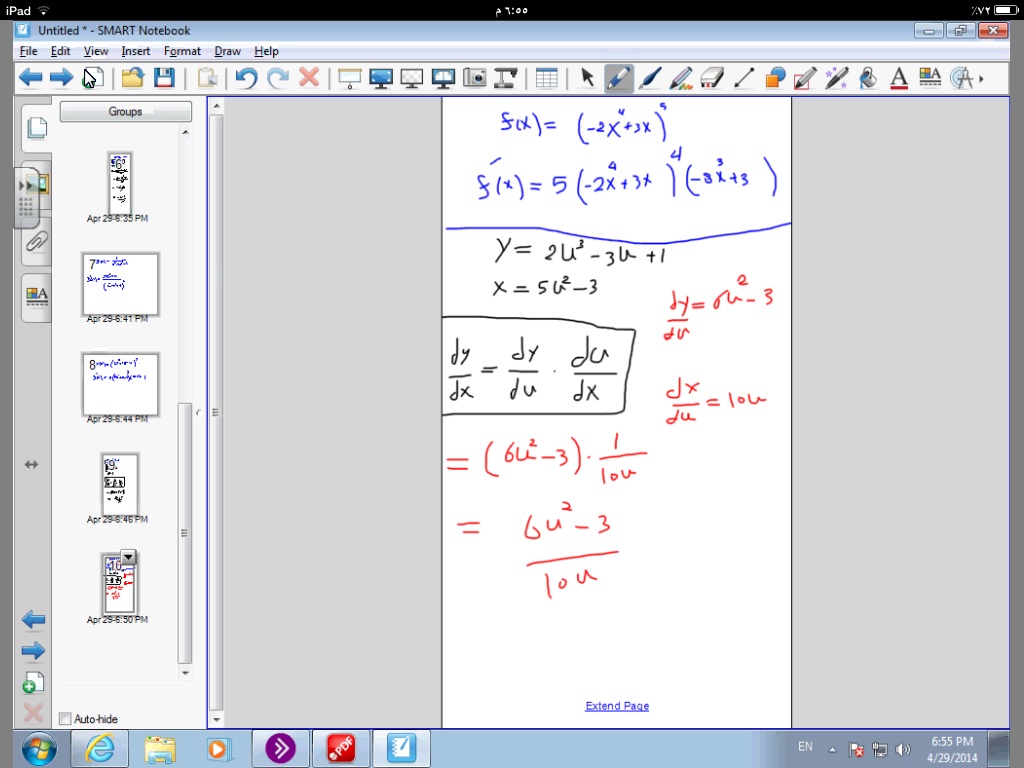Select the Apr 29-6:41 PM page thumbnail

pyautogui.click(x=120, y=284)
